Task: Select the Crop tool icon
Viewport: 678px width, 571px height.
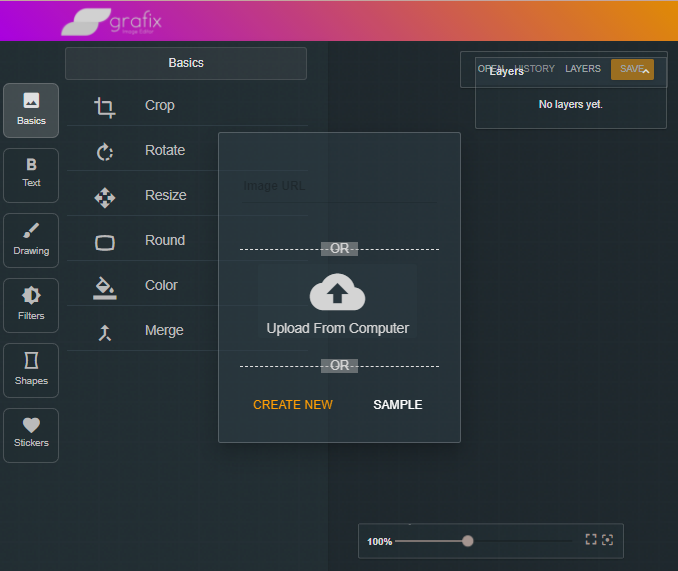Action: [105, 106]
